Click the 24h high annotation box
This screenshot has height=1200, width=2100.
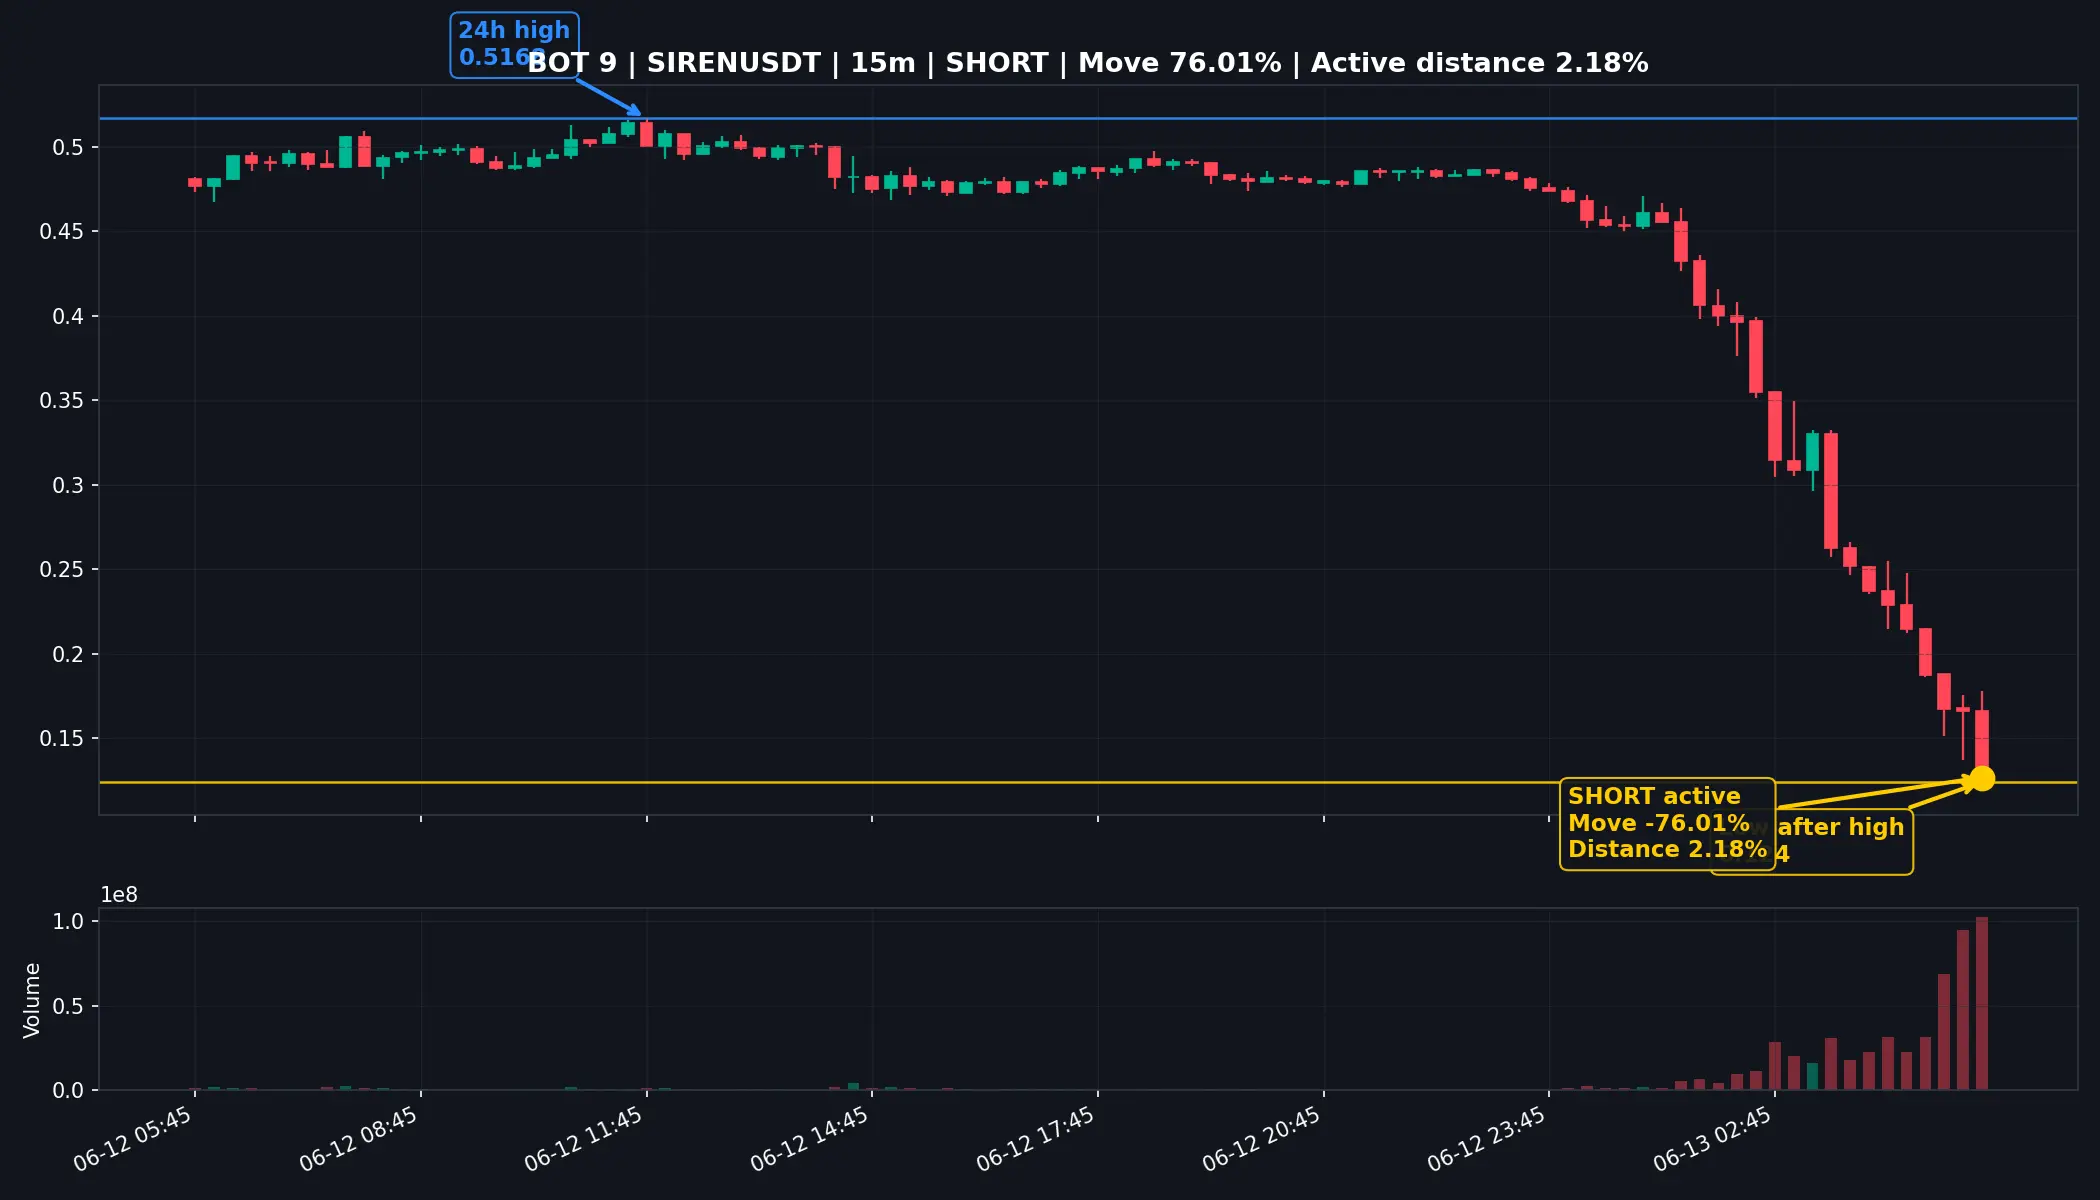tap(514, 45)
